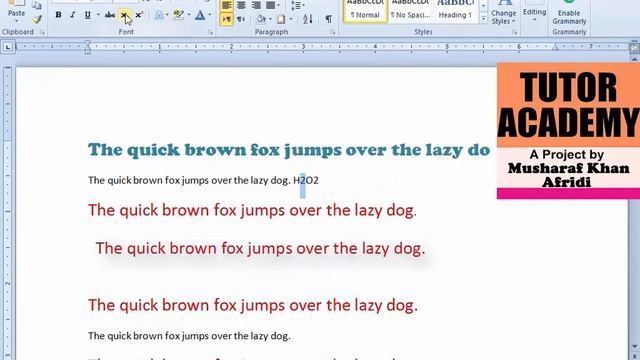
Task: Click the tab selector at ruler corner
Action: coord(8,47)
